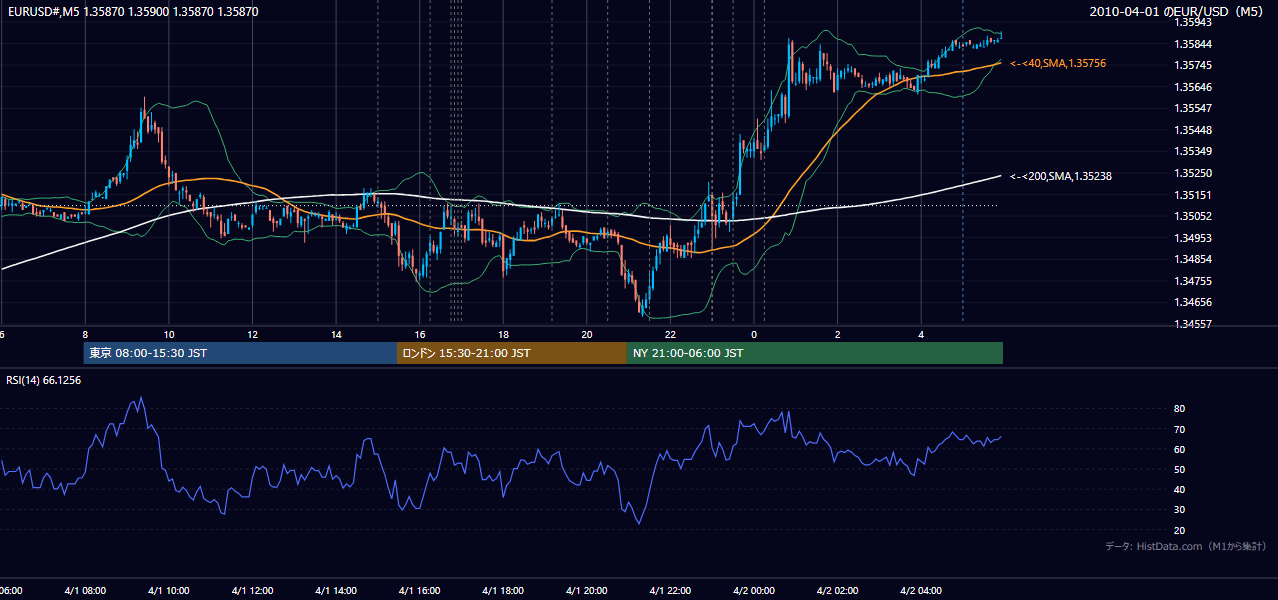1278x600 pixels.
Task: Click price level 1.35745 on the axis
Action: click(x=1192, y=65)
